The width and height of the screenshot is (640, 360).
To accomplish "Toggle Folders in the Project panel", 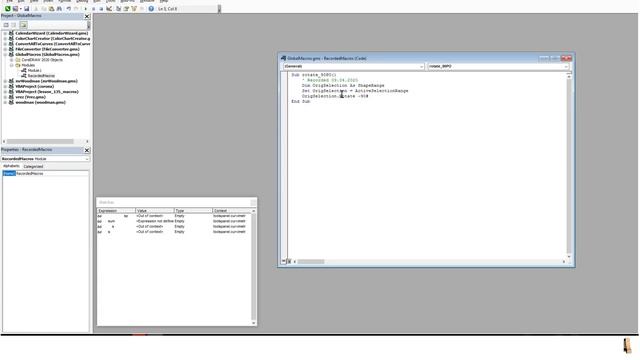I will coord(23,25).
